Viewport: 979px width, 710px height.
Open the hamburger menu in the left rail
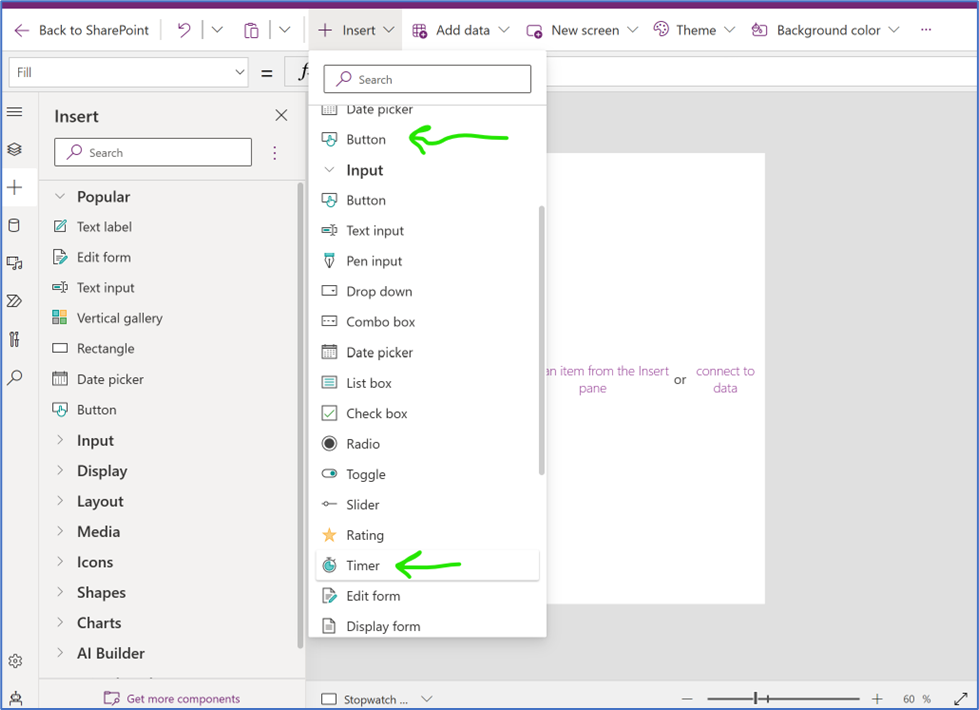pyautogui.click(x=14, y=112)
